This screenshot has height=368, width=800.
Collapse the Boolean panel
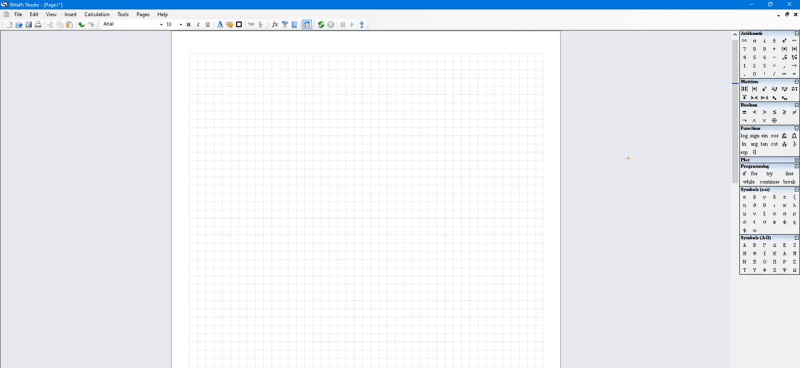[x=796, y=105]
